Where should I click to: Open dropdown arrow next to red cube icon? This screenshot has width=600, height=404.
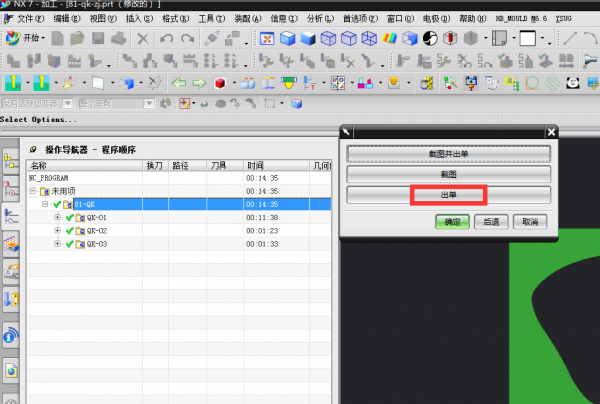[234, 83]
